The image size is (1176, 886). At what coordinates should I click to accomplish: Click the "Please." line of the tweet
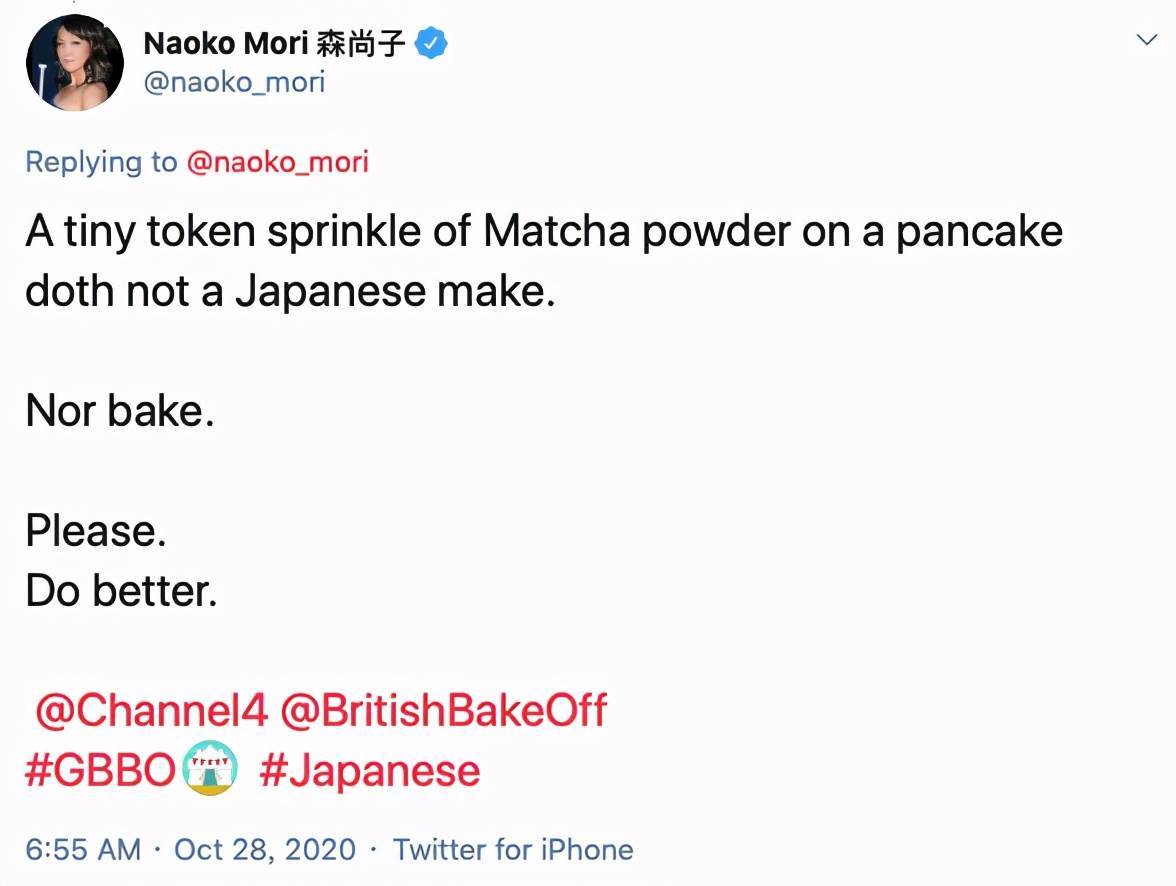(x=96, y=531)
